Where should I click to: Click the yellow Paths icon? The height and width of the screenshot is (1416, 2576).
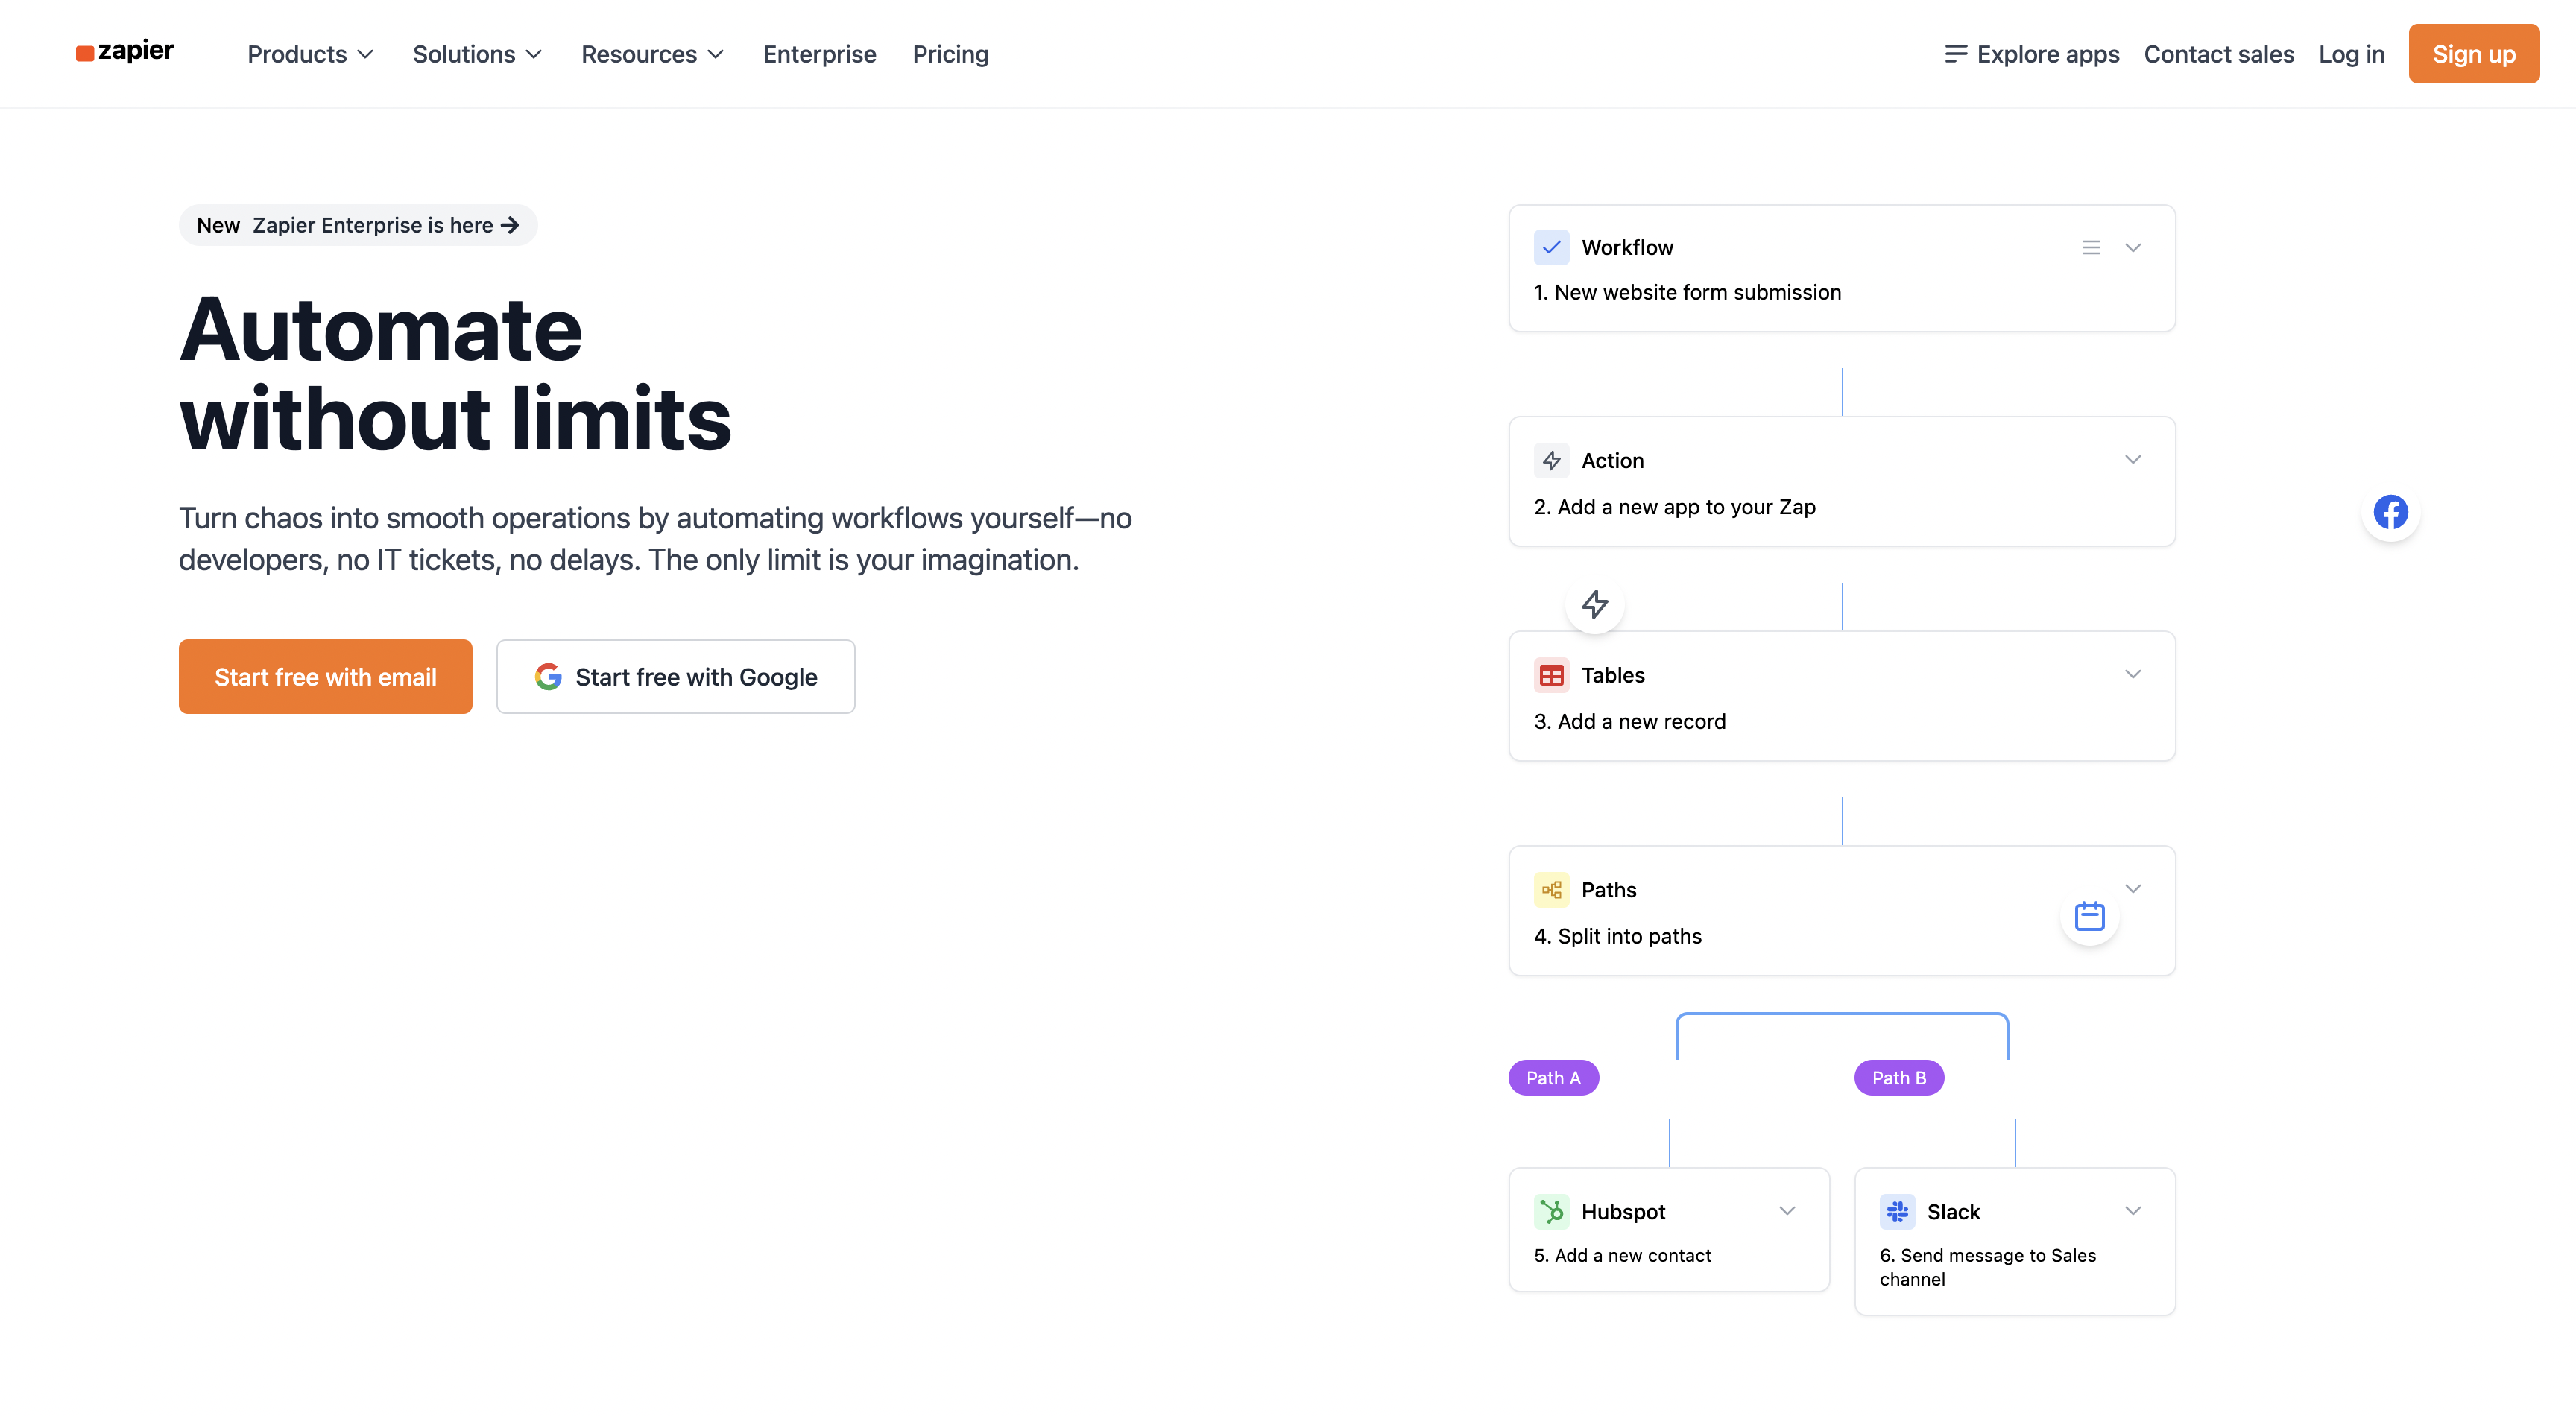[1551, 890]
